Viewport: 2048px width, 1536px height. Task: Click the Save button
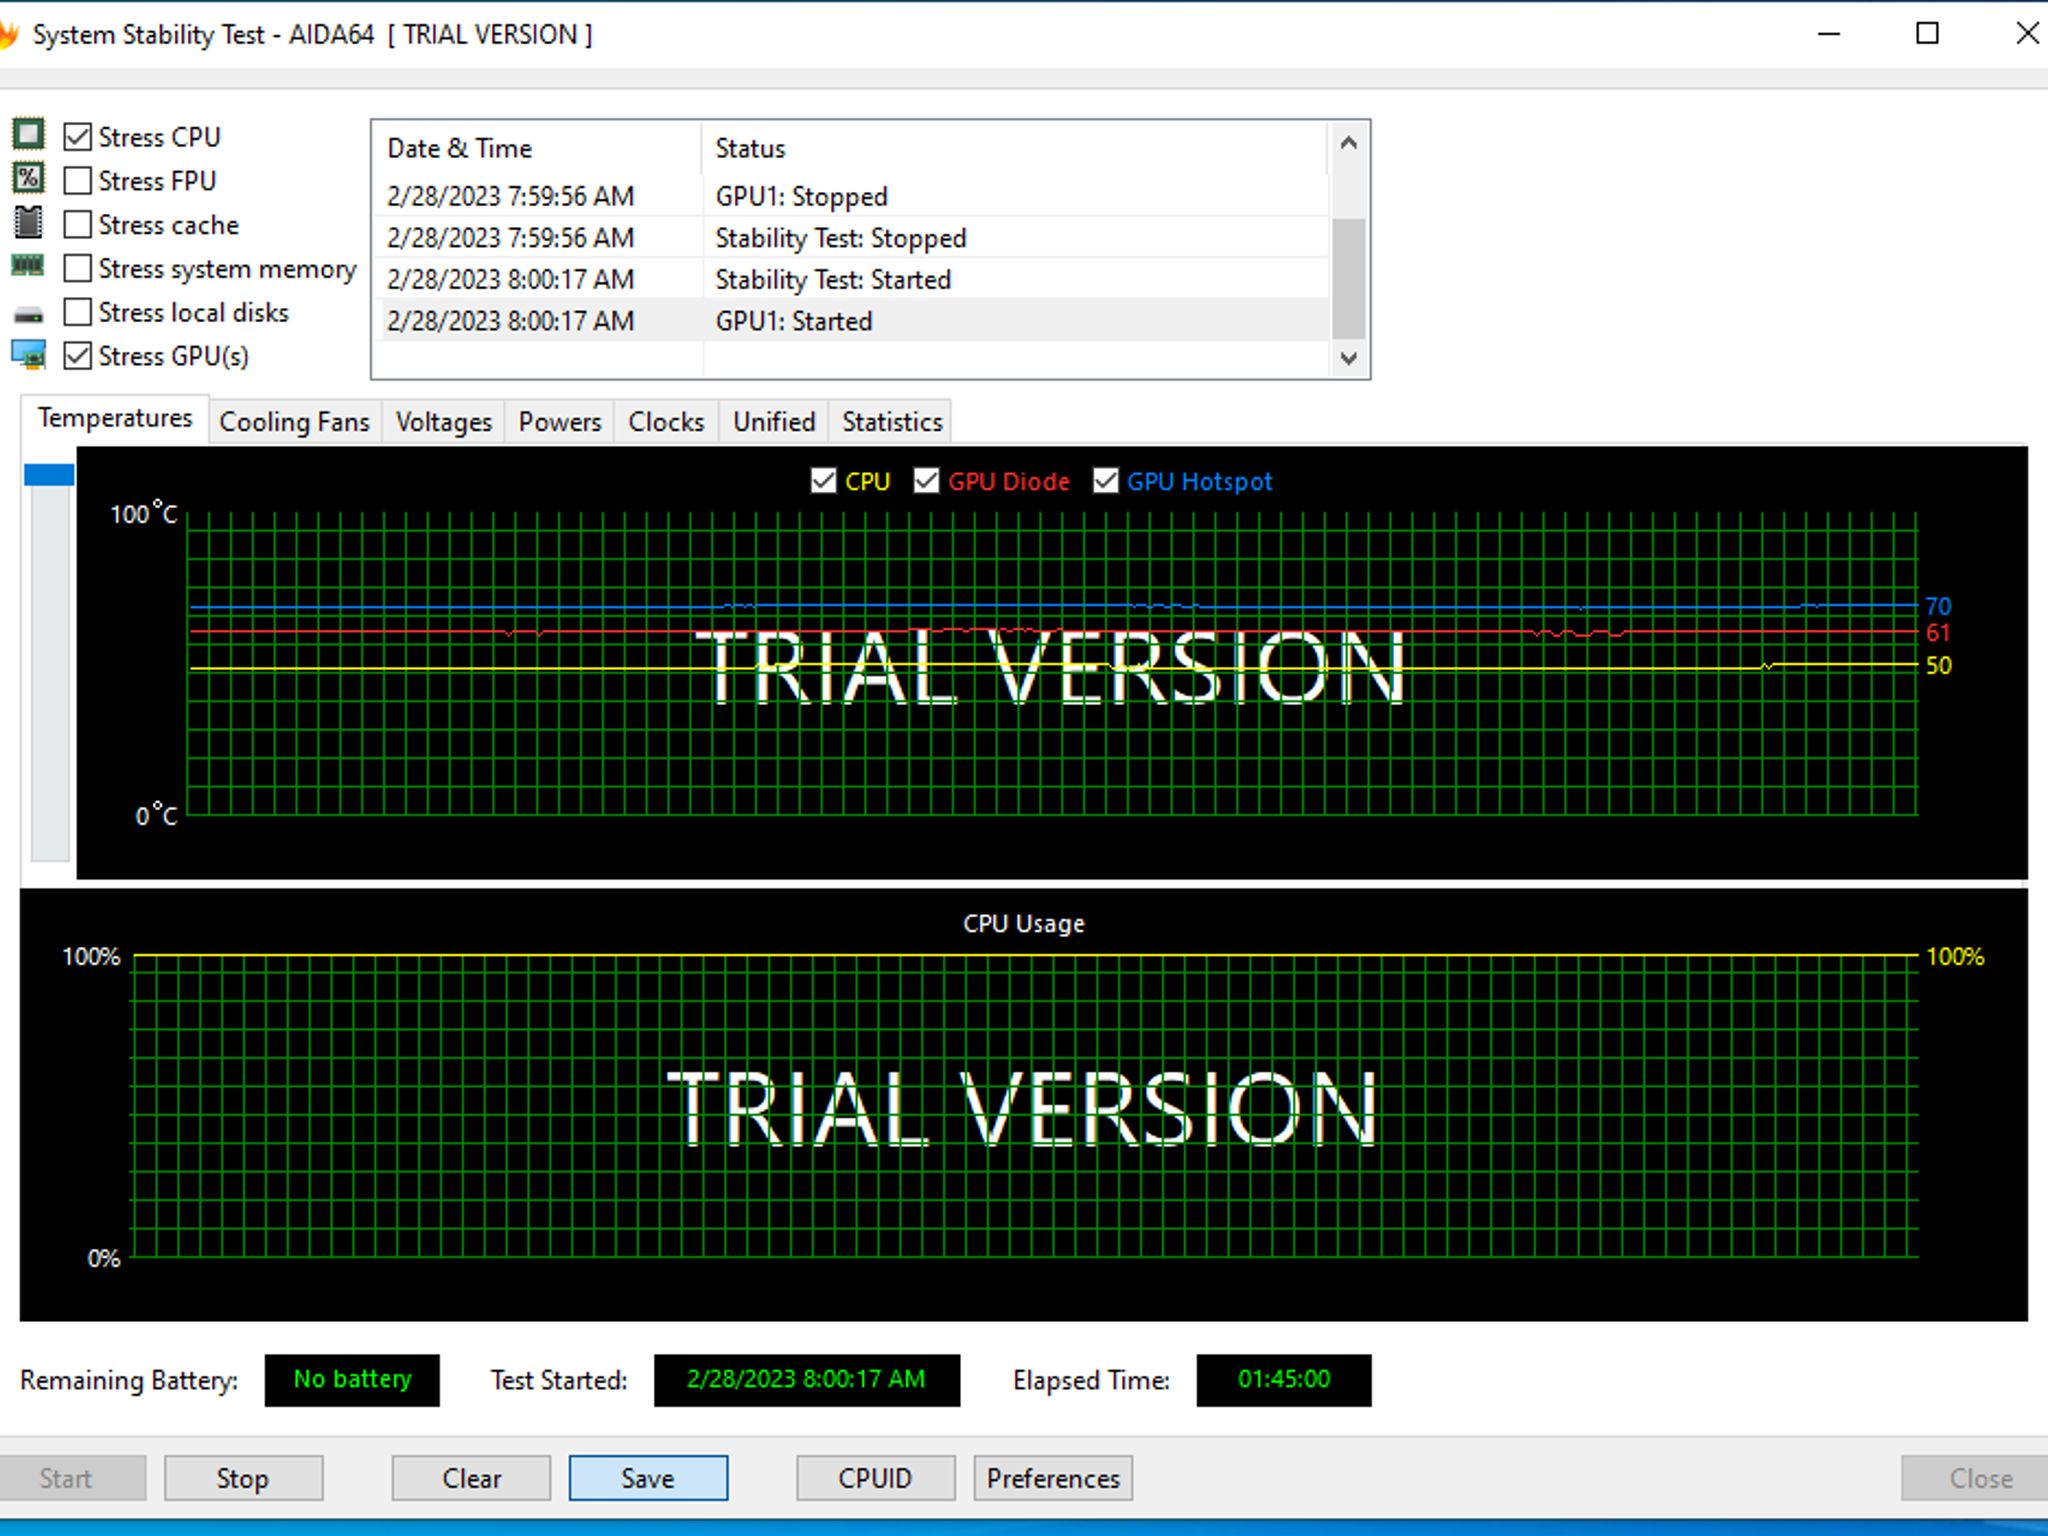[x=648, y=1478]
